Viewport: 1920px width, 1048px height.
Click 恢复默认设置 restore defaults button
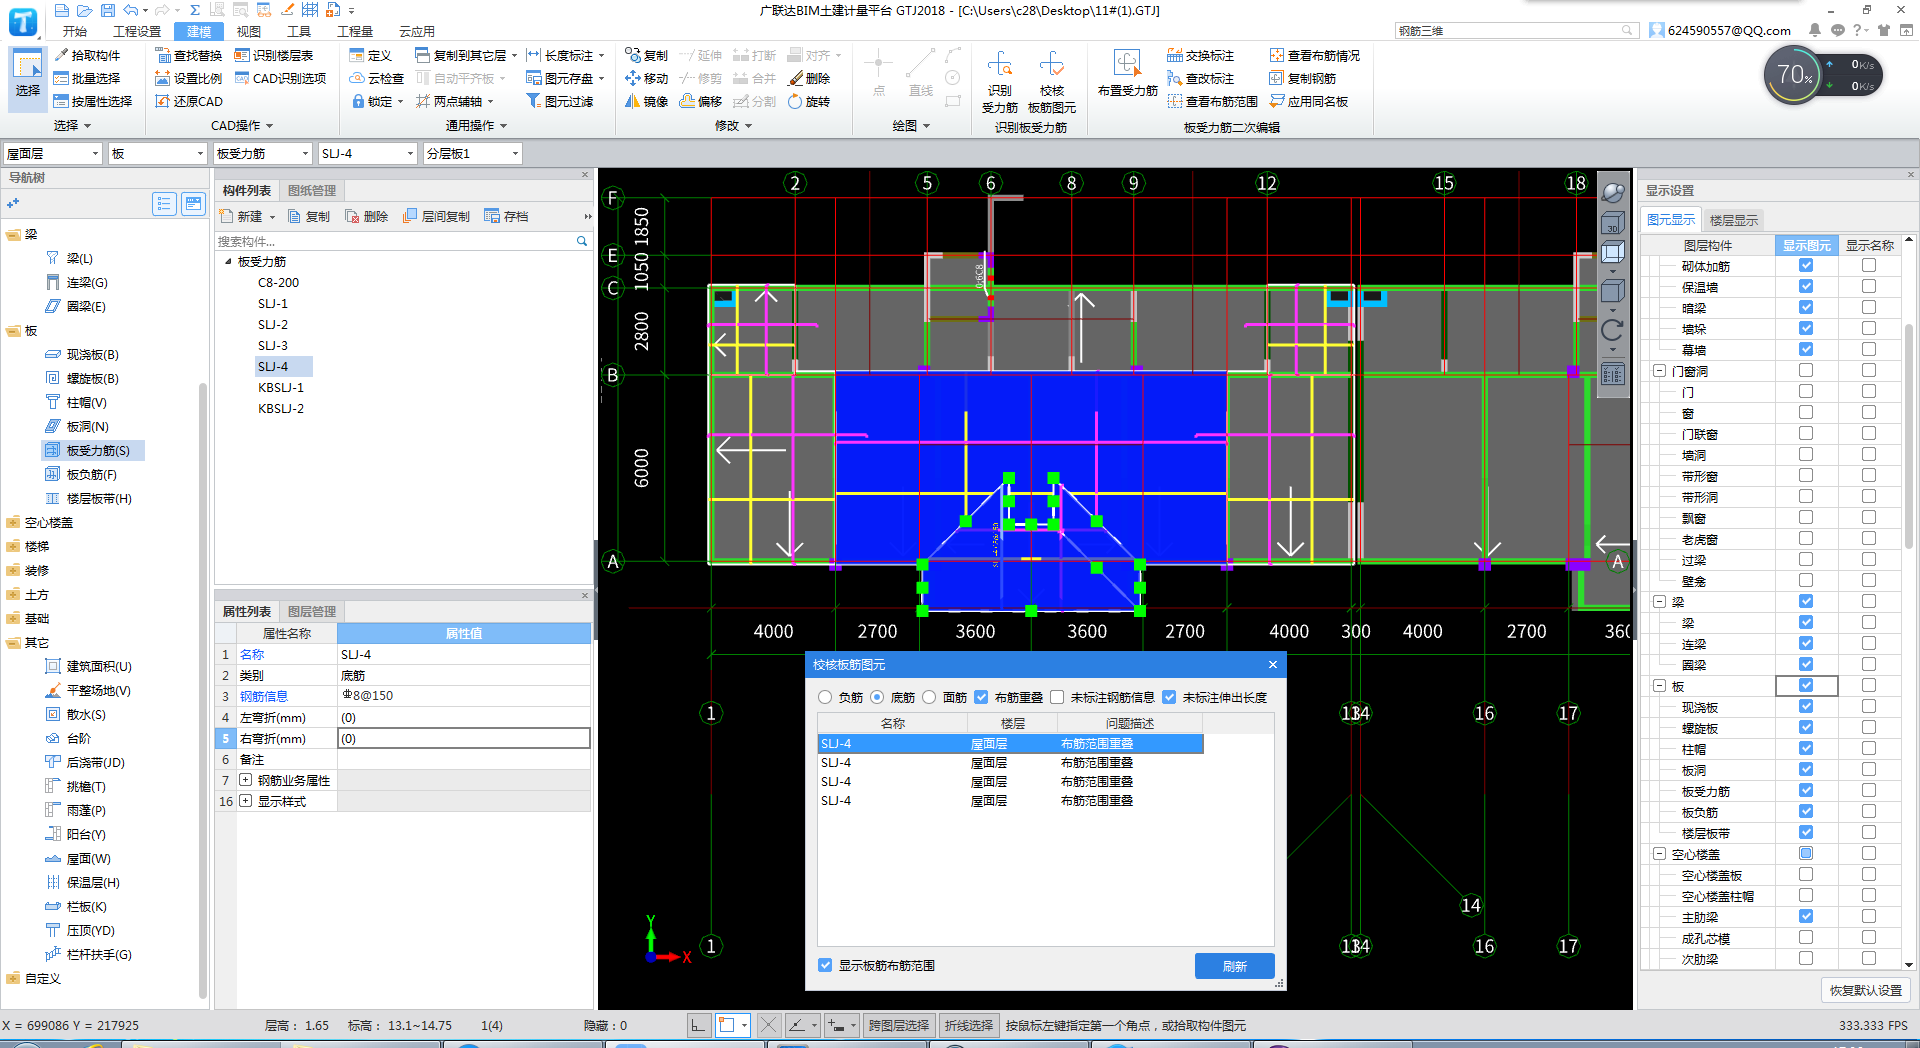pos(1866,990)
